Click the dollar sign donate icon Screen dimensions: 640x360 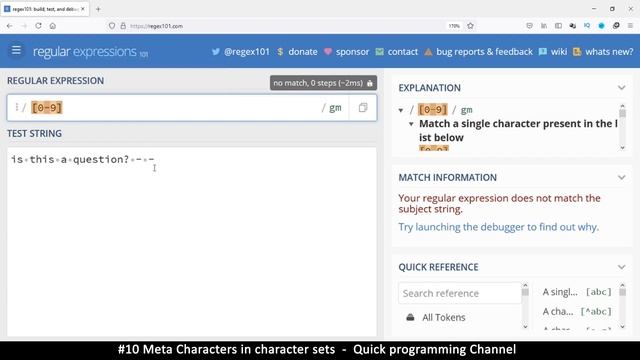click(280, 52)
